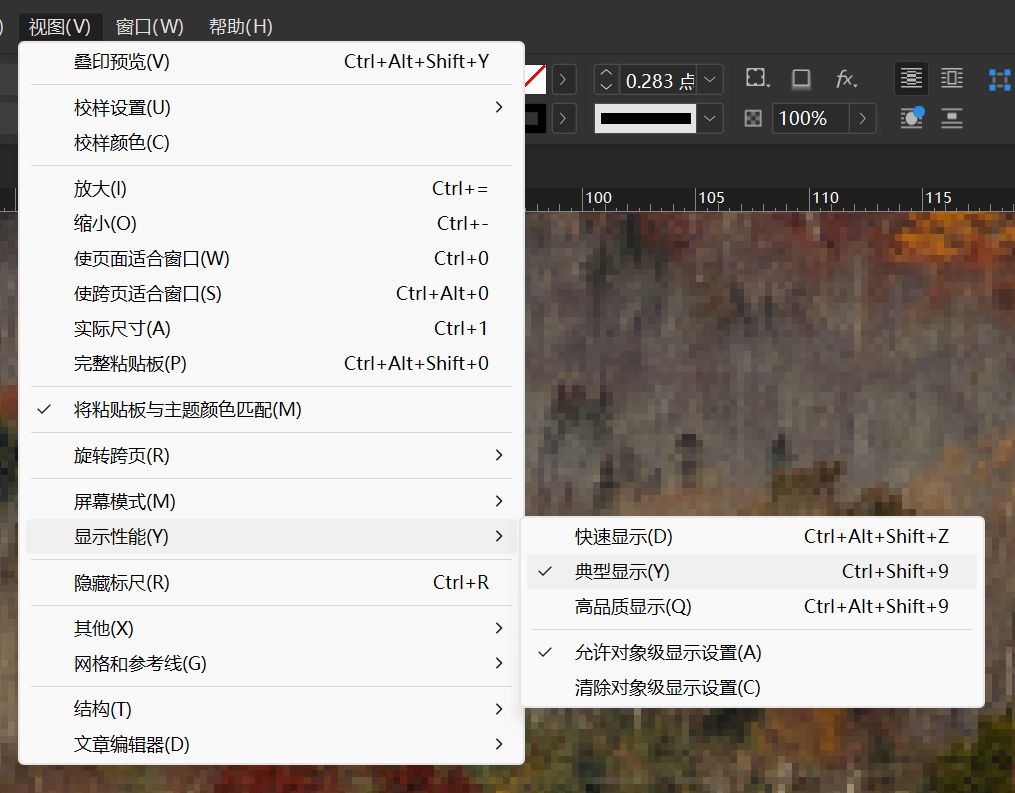1015x793 pixels.
Task: Select the highlighted text wrap icon
Action: coord(910,78)
